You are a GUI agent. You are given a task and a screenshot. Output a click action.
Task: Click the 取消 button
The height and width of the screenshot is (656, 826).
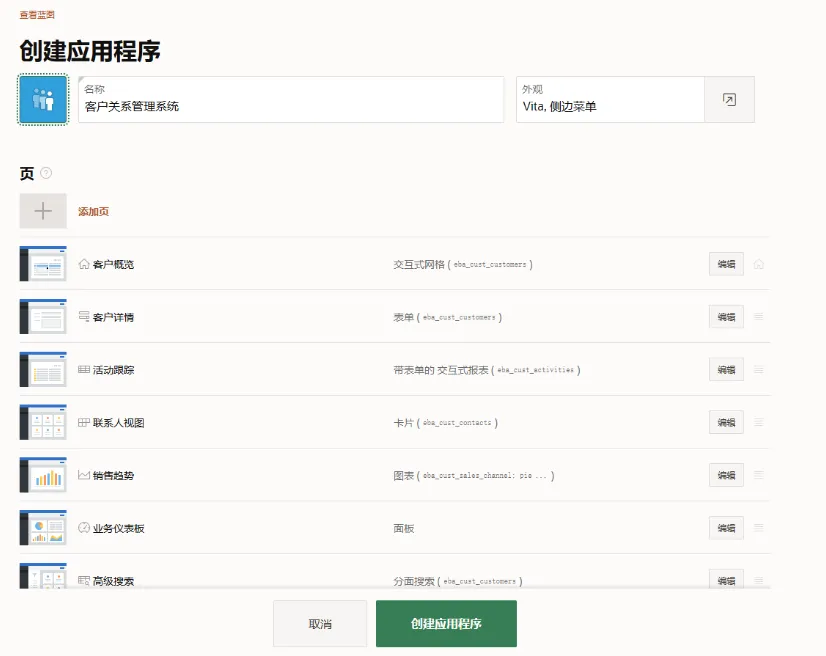tap(320, 623)
